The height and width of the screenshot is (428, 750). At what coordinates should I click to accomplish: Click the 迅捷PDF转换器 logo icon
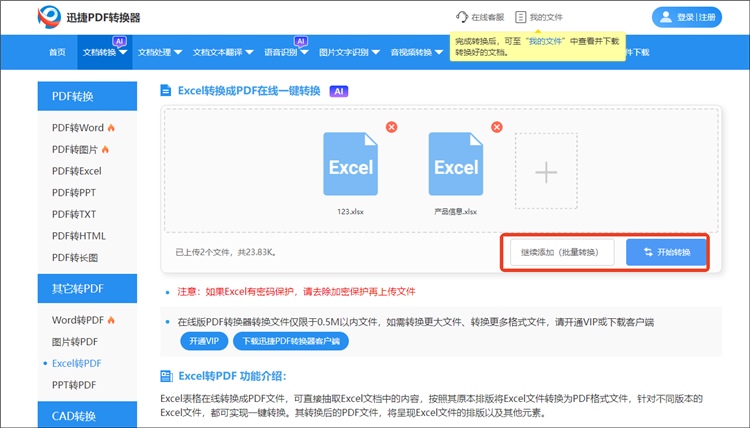tap(49, 17)
